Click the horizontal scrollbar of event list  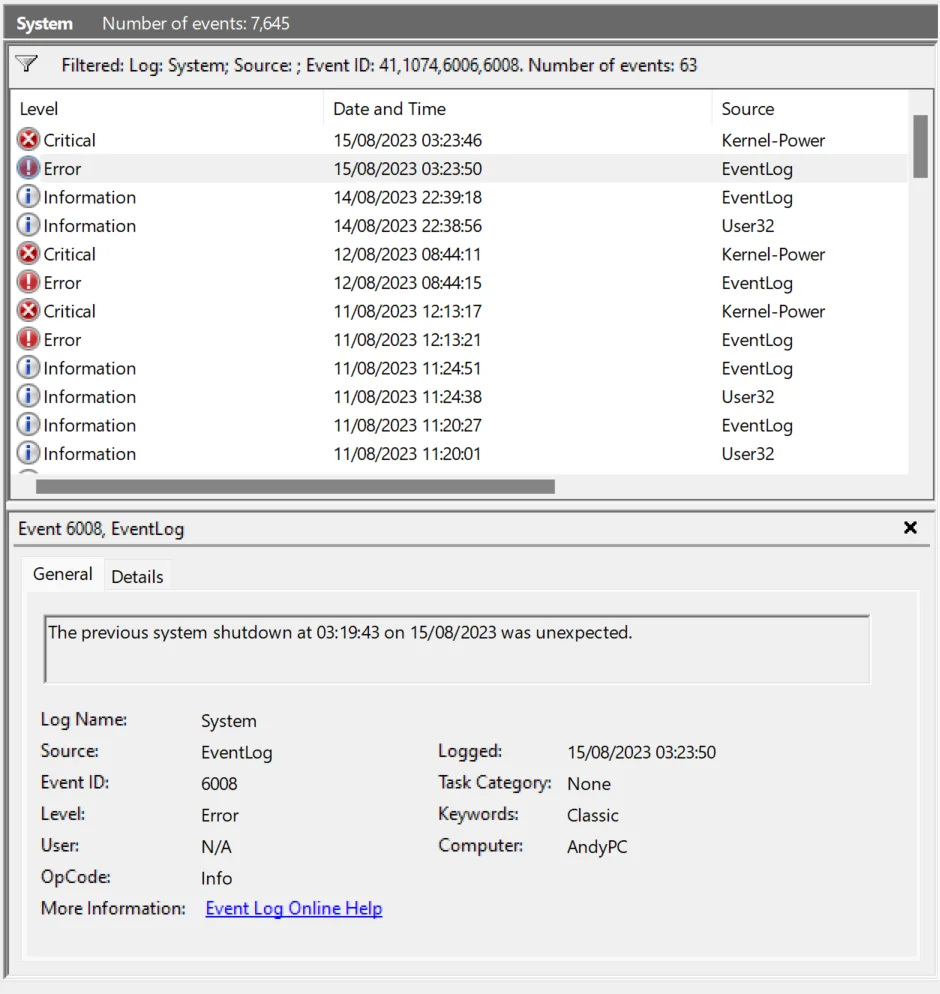pos(295,487)
